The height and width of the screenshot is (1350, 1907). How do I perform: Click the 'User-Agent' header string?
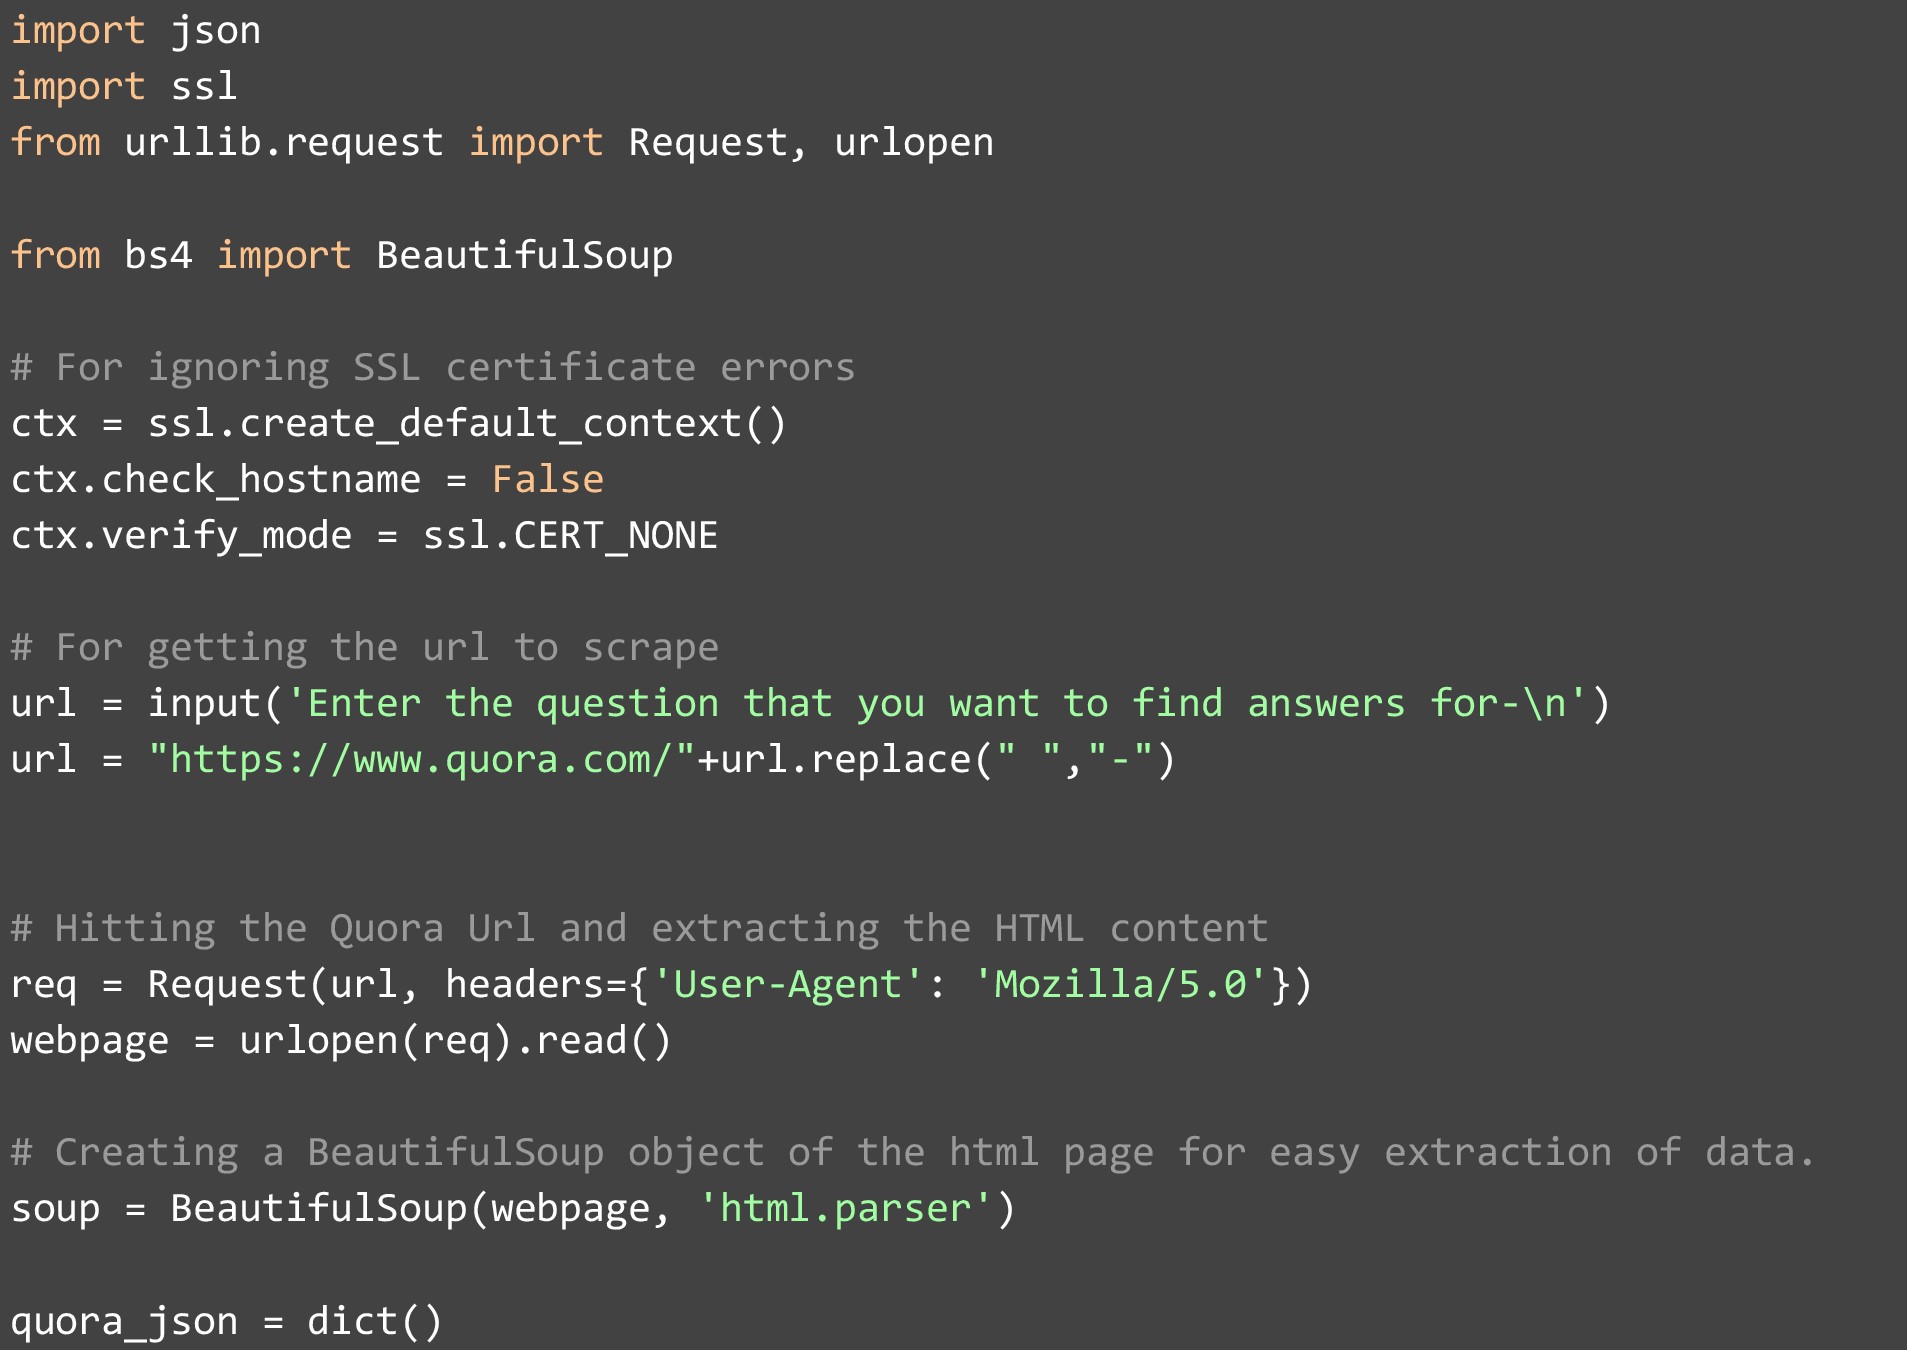pyautogui.click(x=787, y=985)
